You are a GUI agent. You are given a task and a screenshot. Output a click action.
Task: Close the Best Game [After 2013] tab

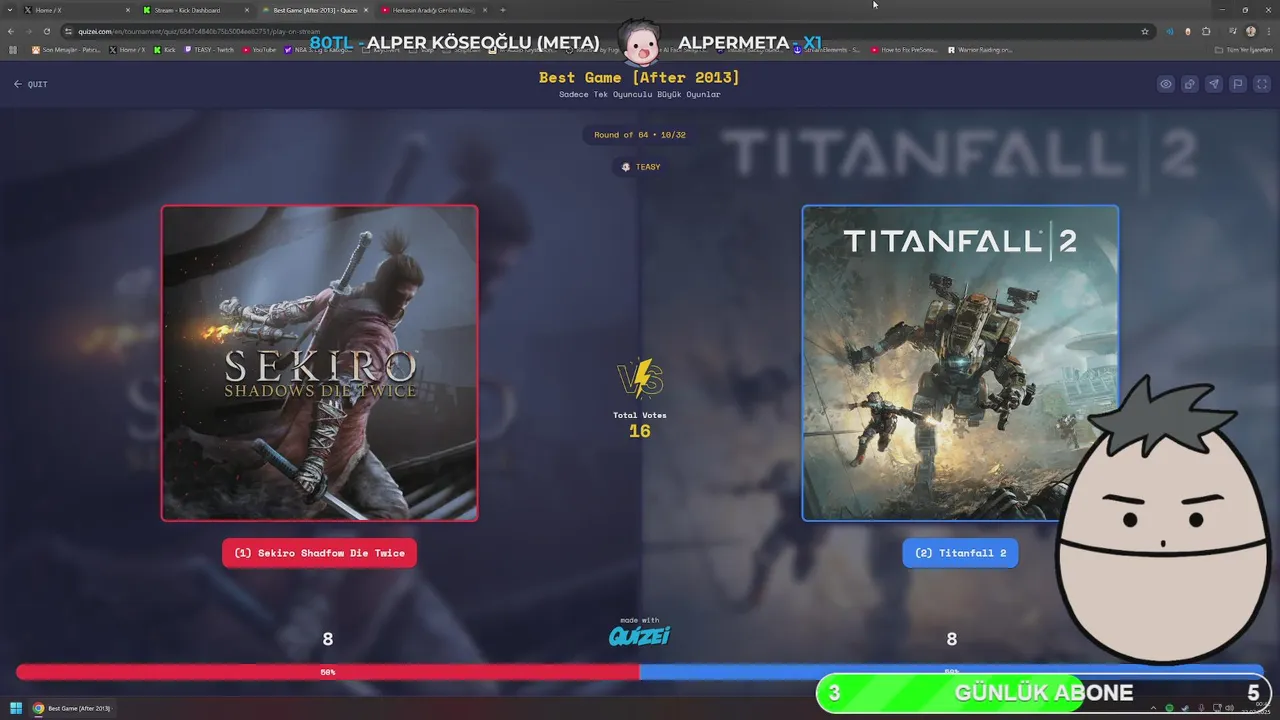click(365, 10)
